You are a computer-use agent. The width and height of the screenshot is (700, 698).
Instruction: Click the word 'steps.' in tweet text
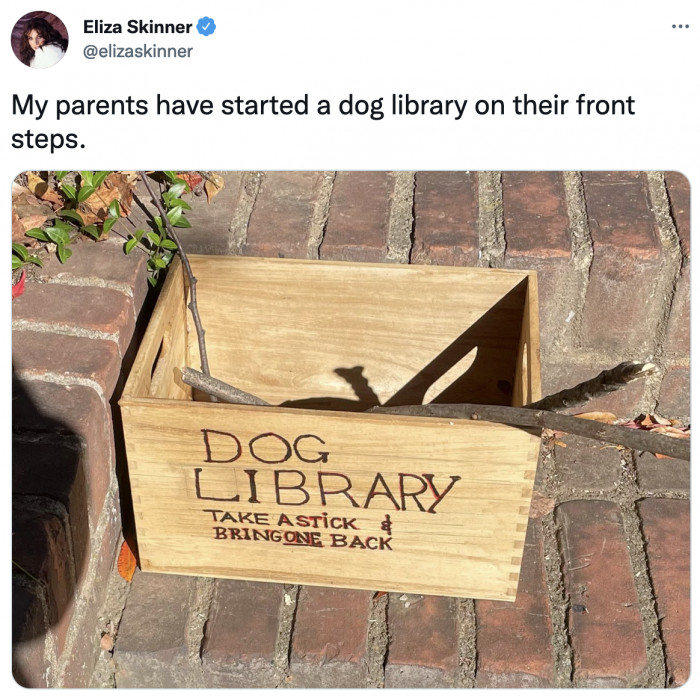click(x=48, y=140)
